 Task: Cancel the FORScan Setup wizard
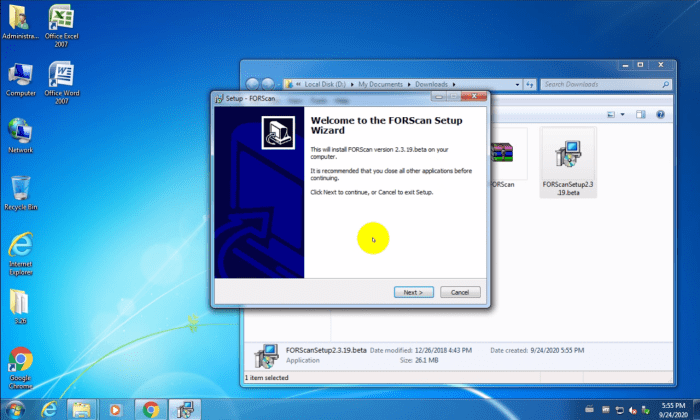(460, 292)
